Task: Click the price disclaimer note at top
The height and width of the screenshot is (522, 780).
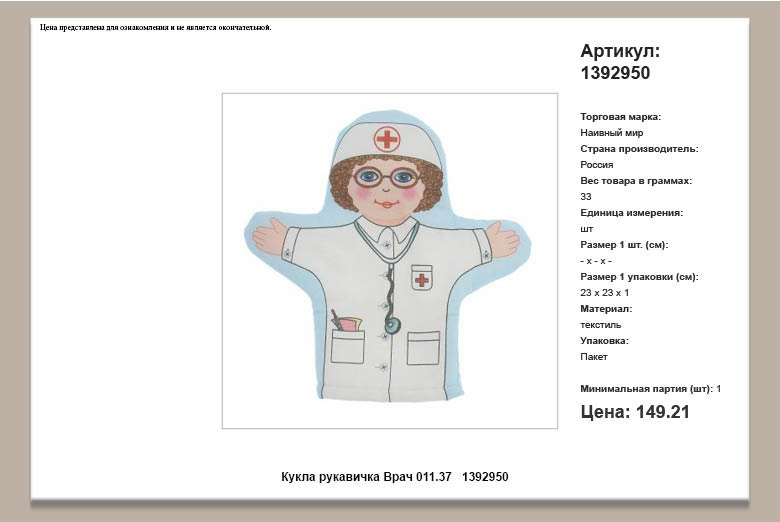Action: point(156,27)
